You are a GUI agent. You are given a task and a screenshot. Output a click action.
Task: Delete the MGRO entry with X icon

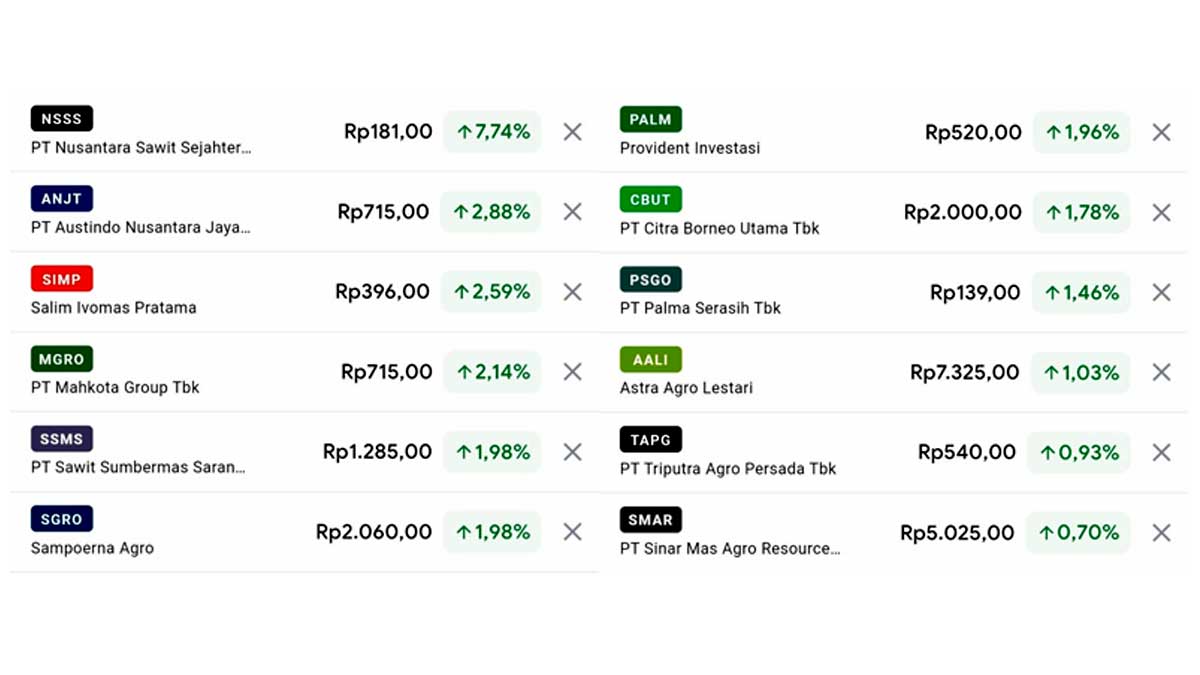point(572,372)
